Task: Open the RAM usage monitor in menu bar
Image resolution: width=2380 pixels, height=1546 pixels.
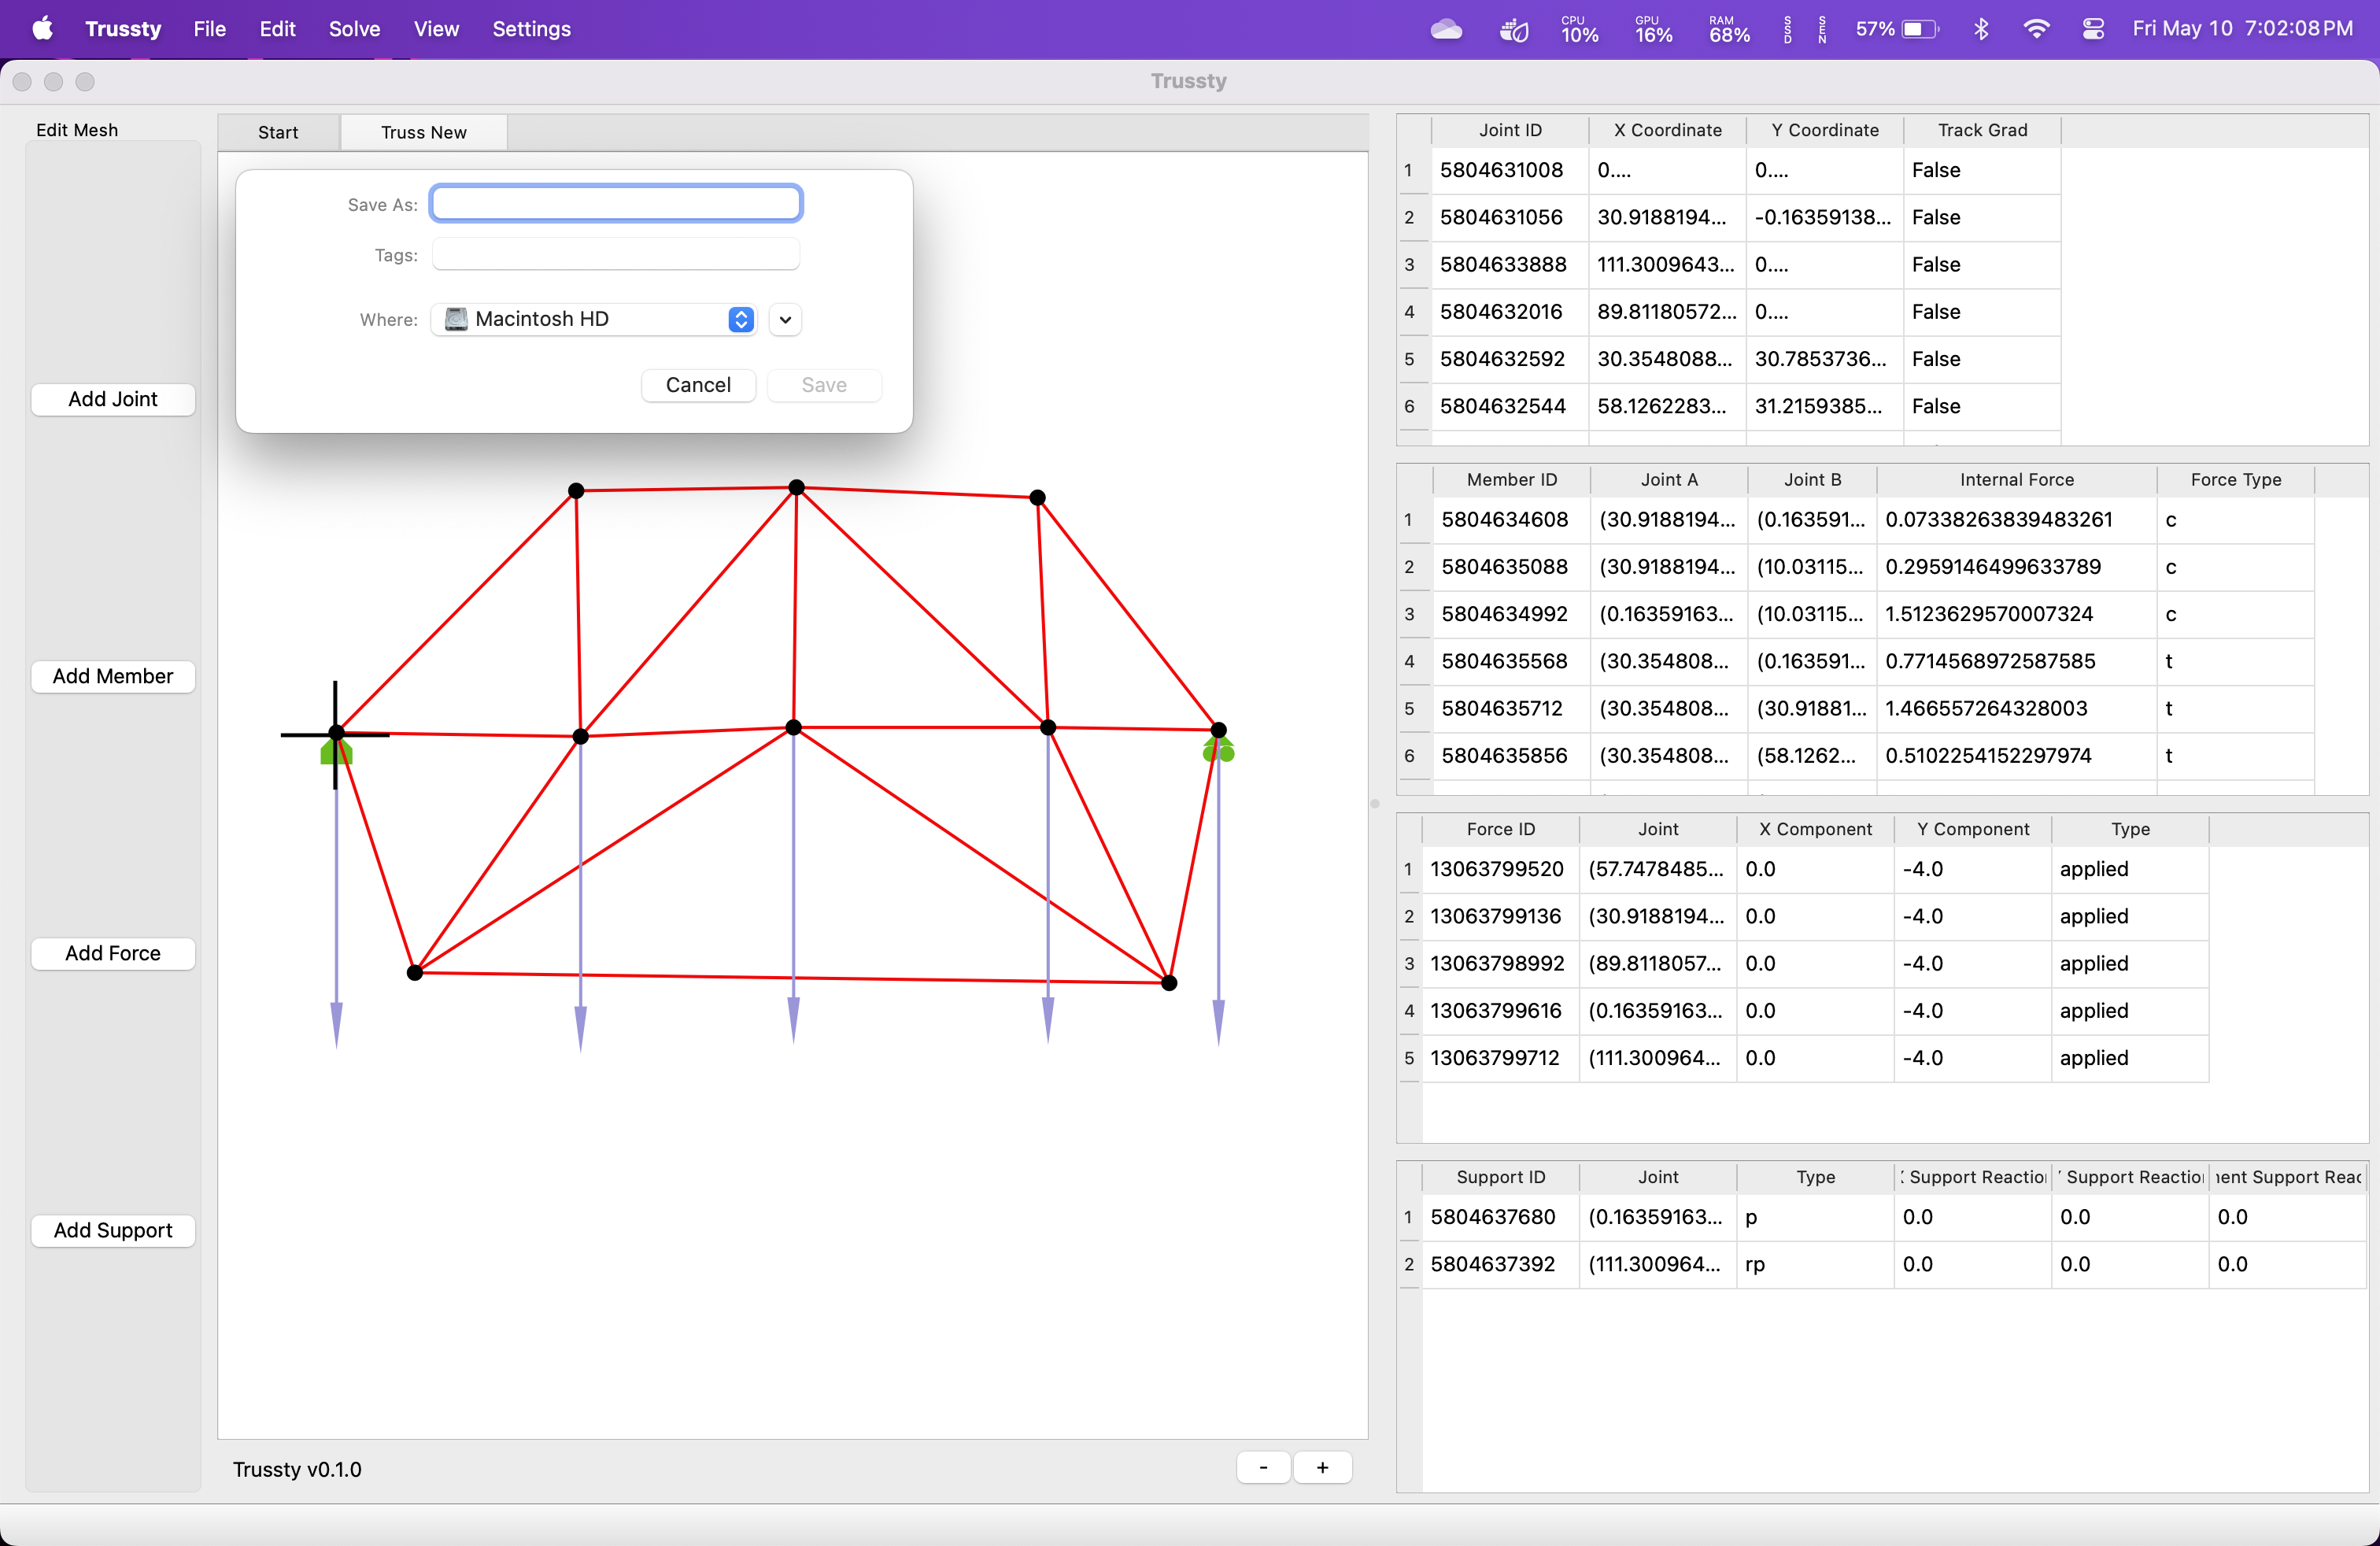Action: [1729, 29]
